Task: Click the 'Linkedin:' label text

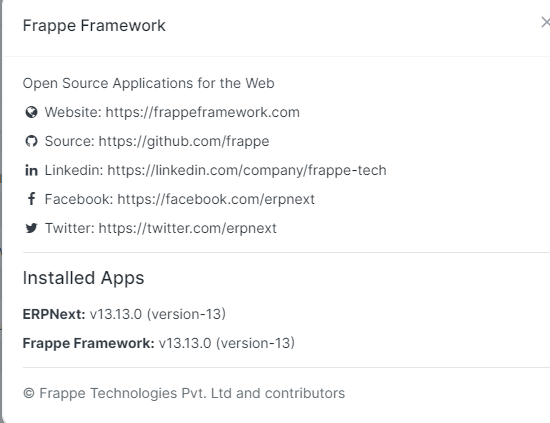Action: [x=74, y=170]
